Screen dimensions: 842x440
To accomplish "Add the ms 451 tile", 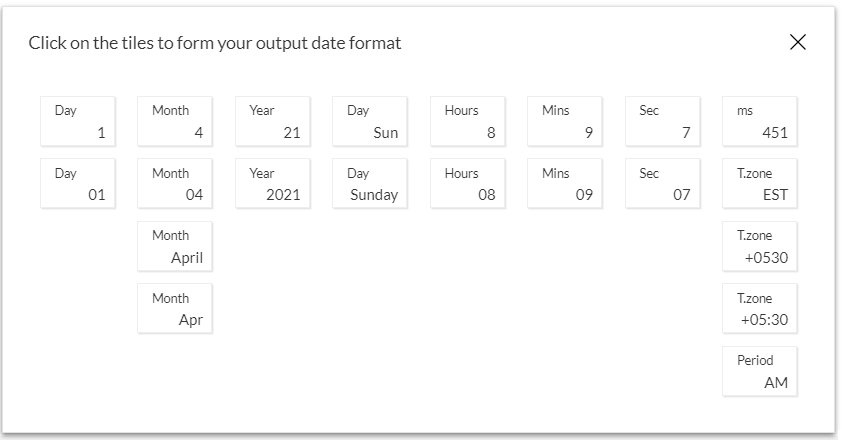I will pyautogui.click(x=760, y=121).
